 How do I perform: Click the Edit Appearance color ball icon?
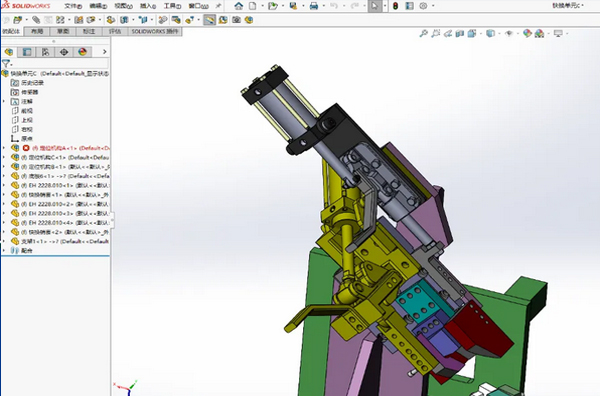click(x=527, y=34)
